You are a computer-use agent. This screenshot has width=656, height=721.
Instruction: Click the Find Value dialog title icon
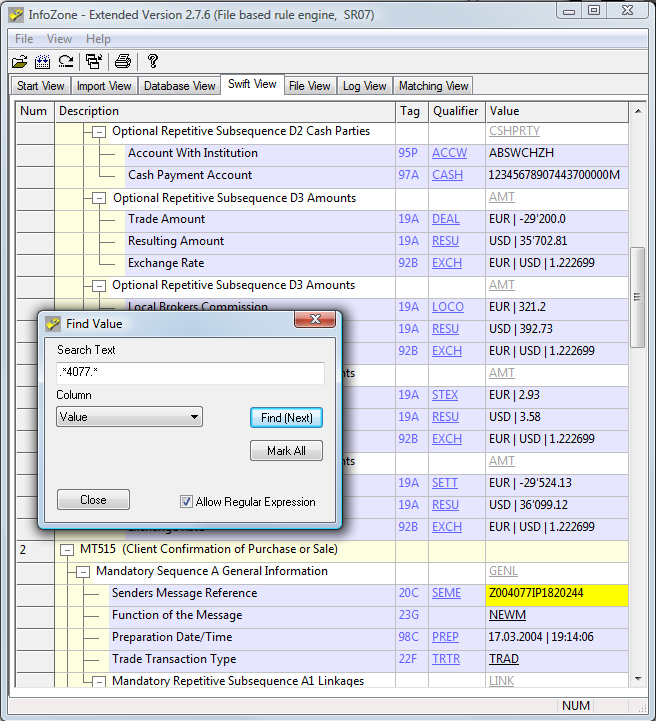(53, 324)
